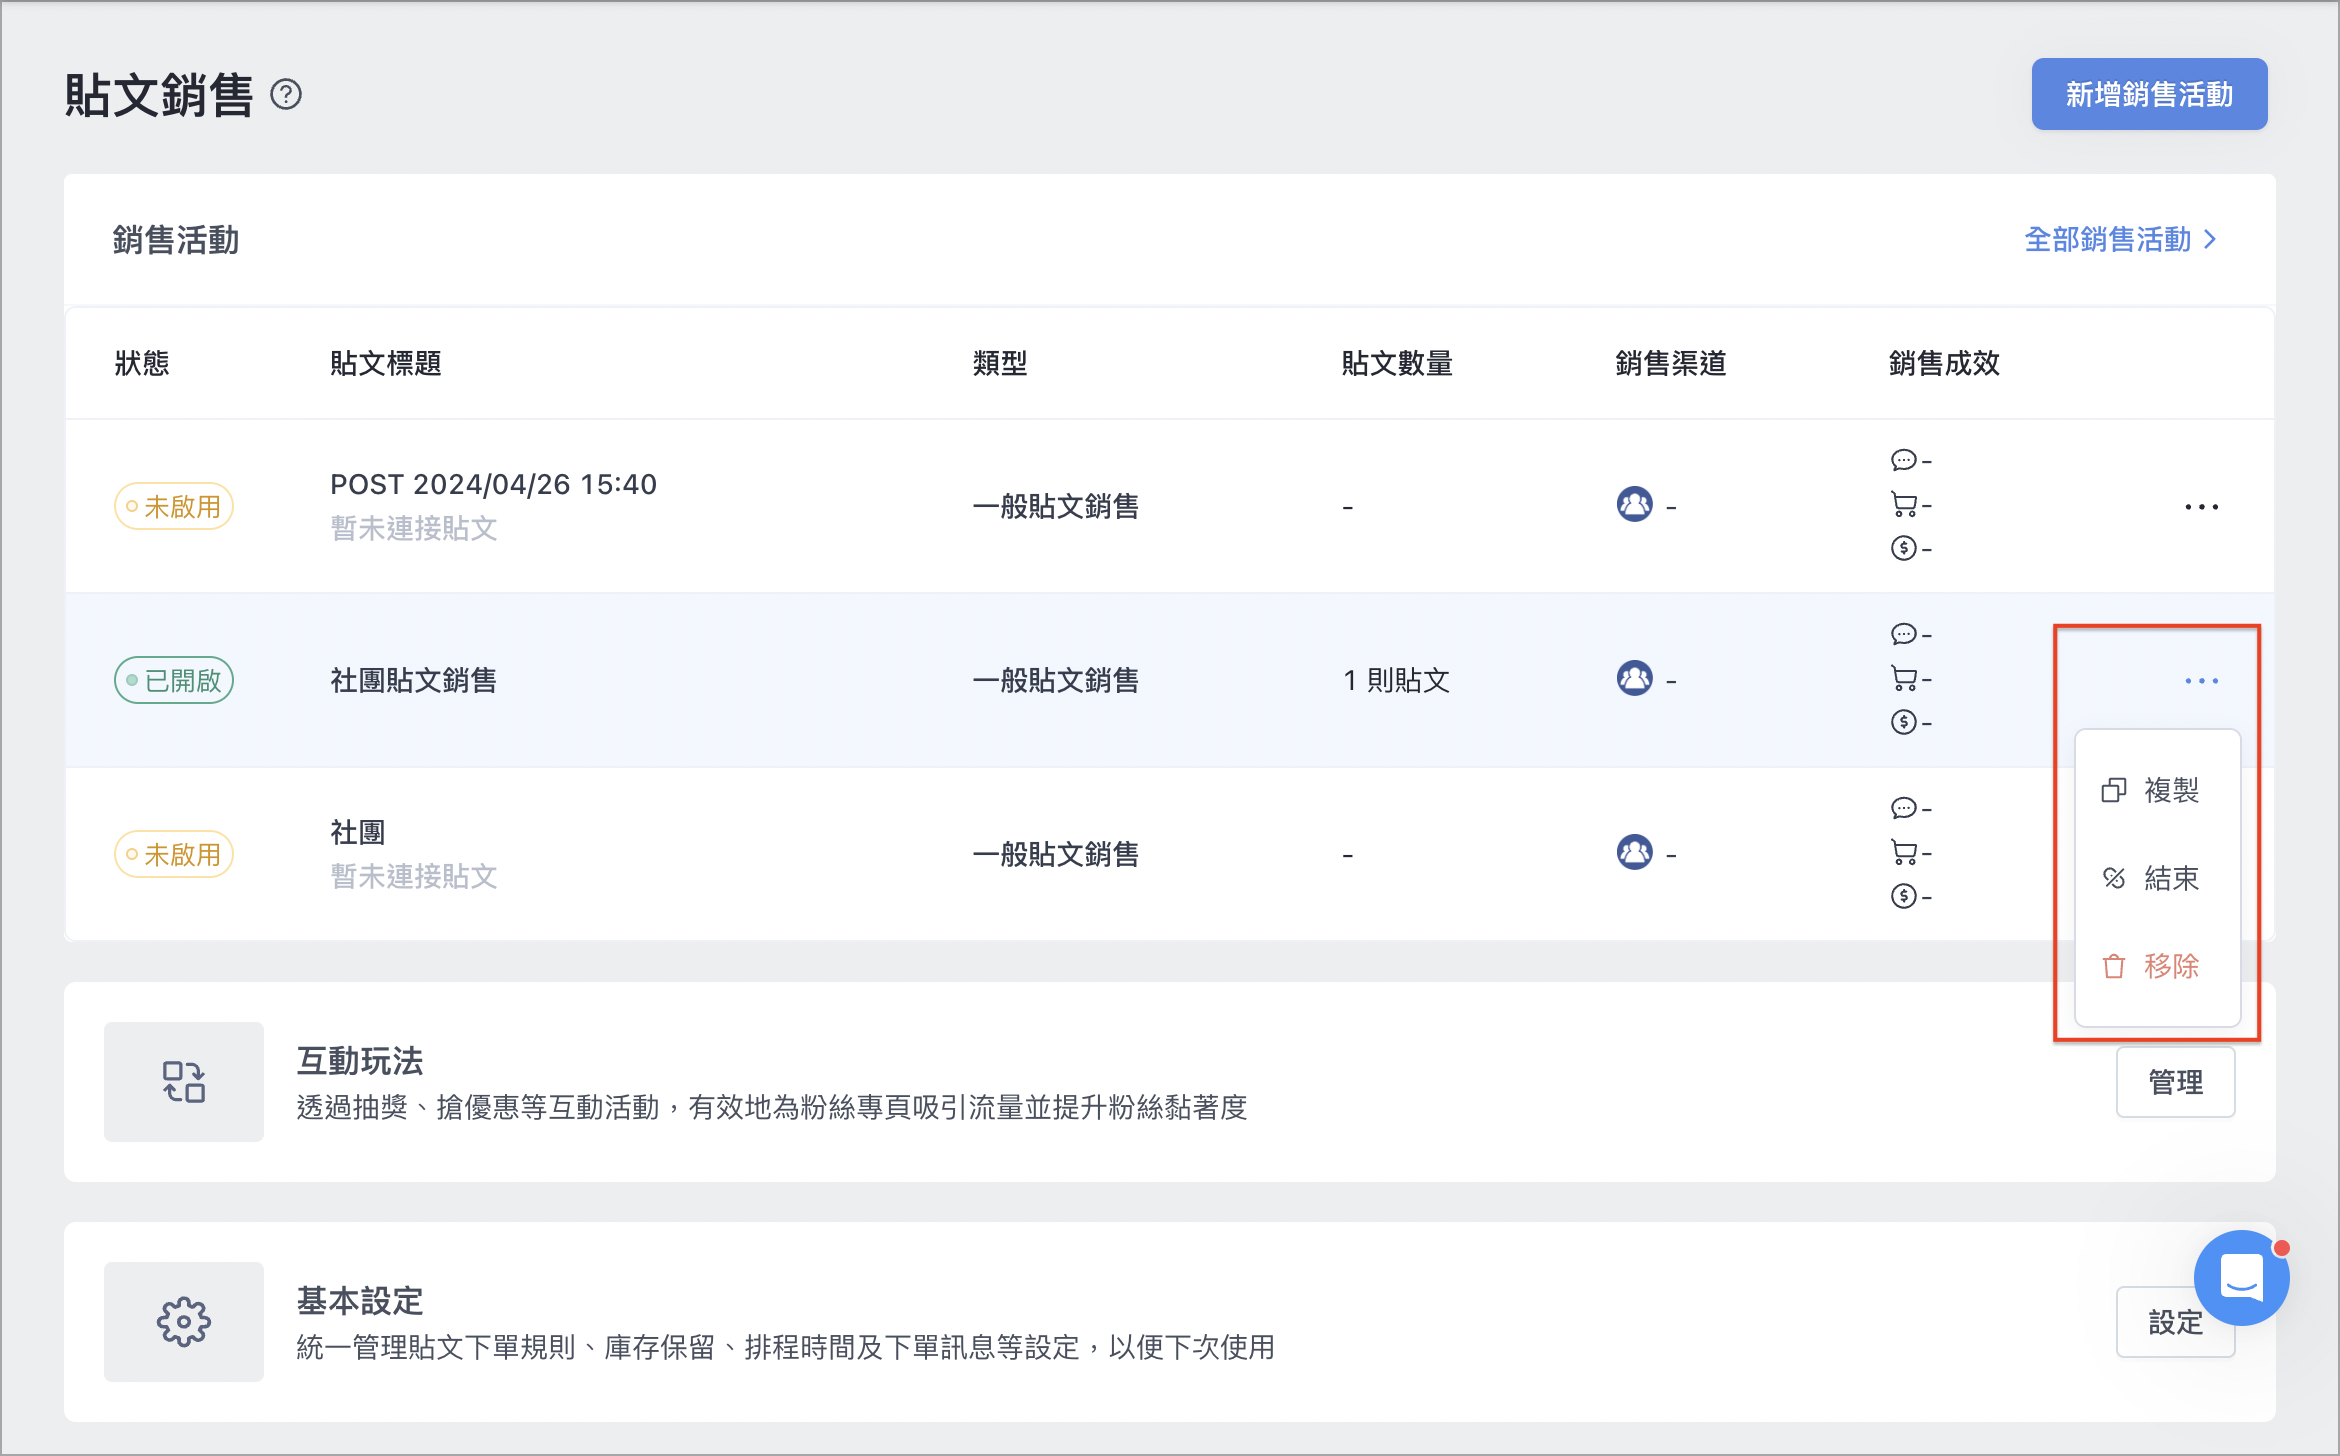Click the comment count icon in POST 2024/04/26 row
The width and height of the screenshot is (2340, 1456).
(1903, 460)
